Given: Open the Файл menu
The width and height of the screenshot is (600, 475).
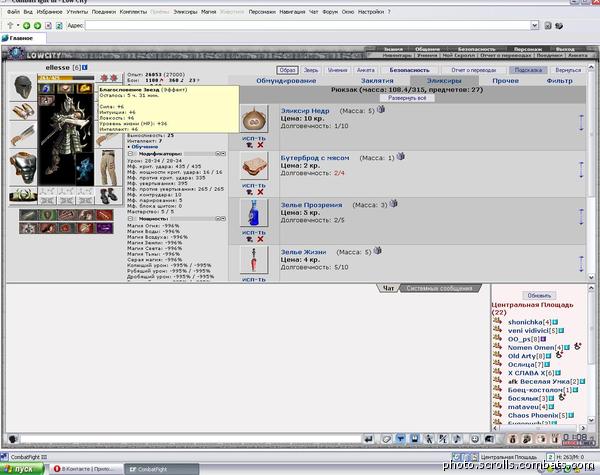Looking at the screenshot, I should tap(13, 12).
